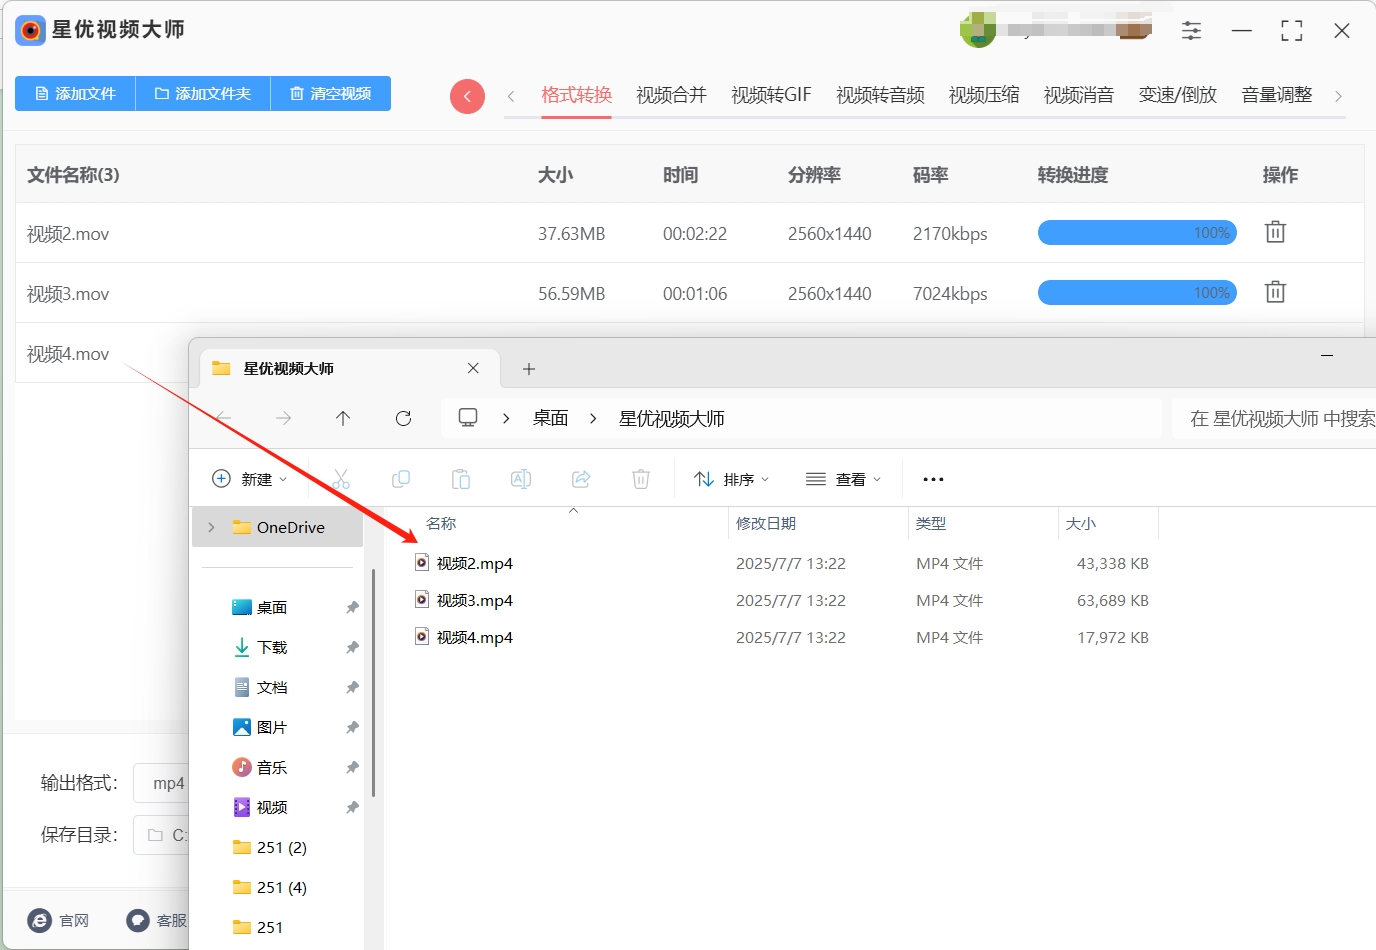Click the 保存目录 path field
This screenshot has height=950, width=1376.
162,835
